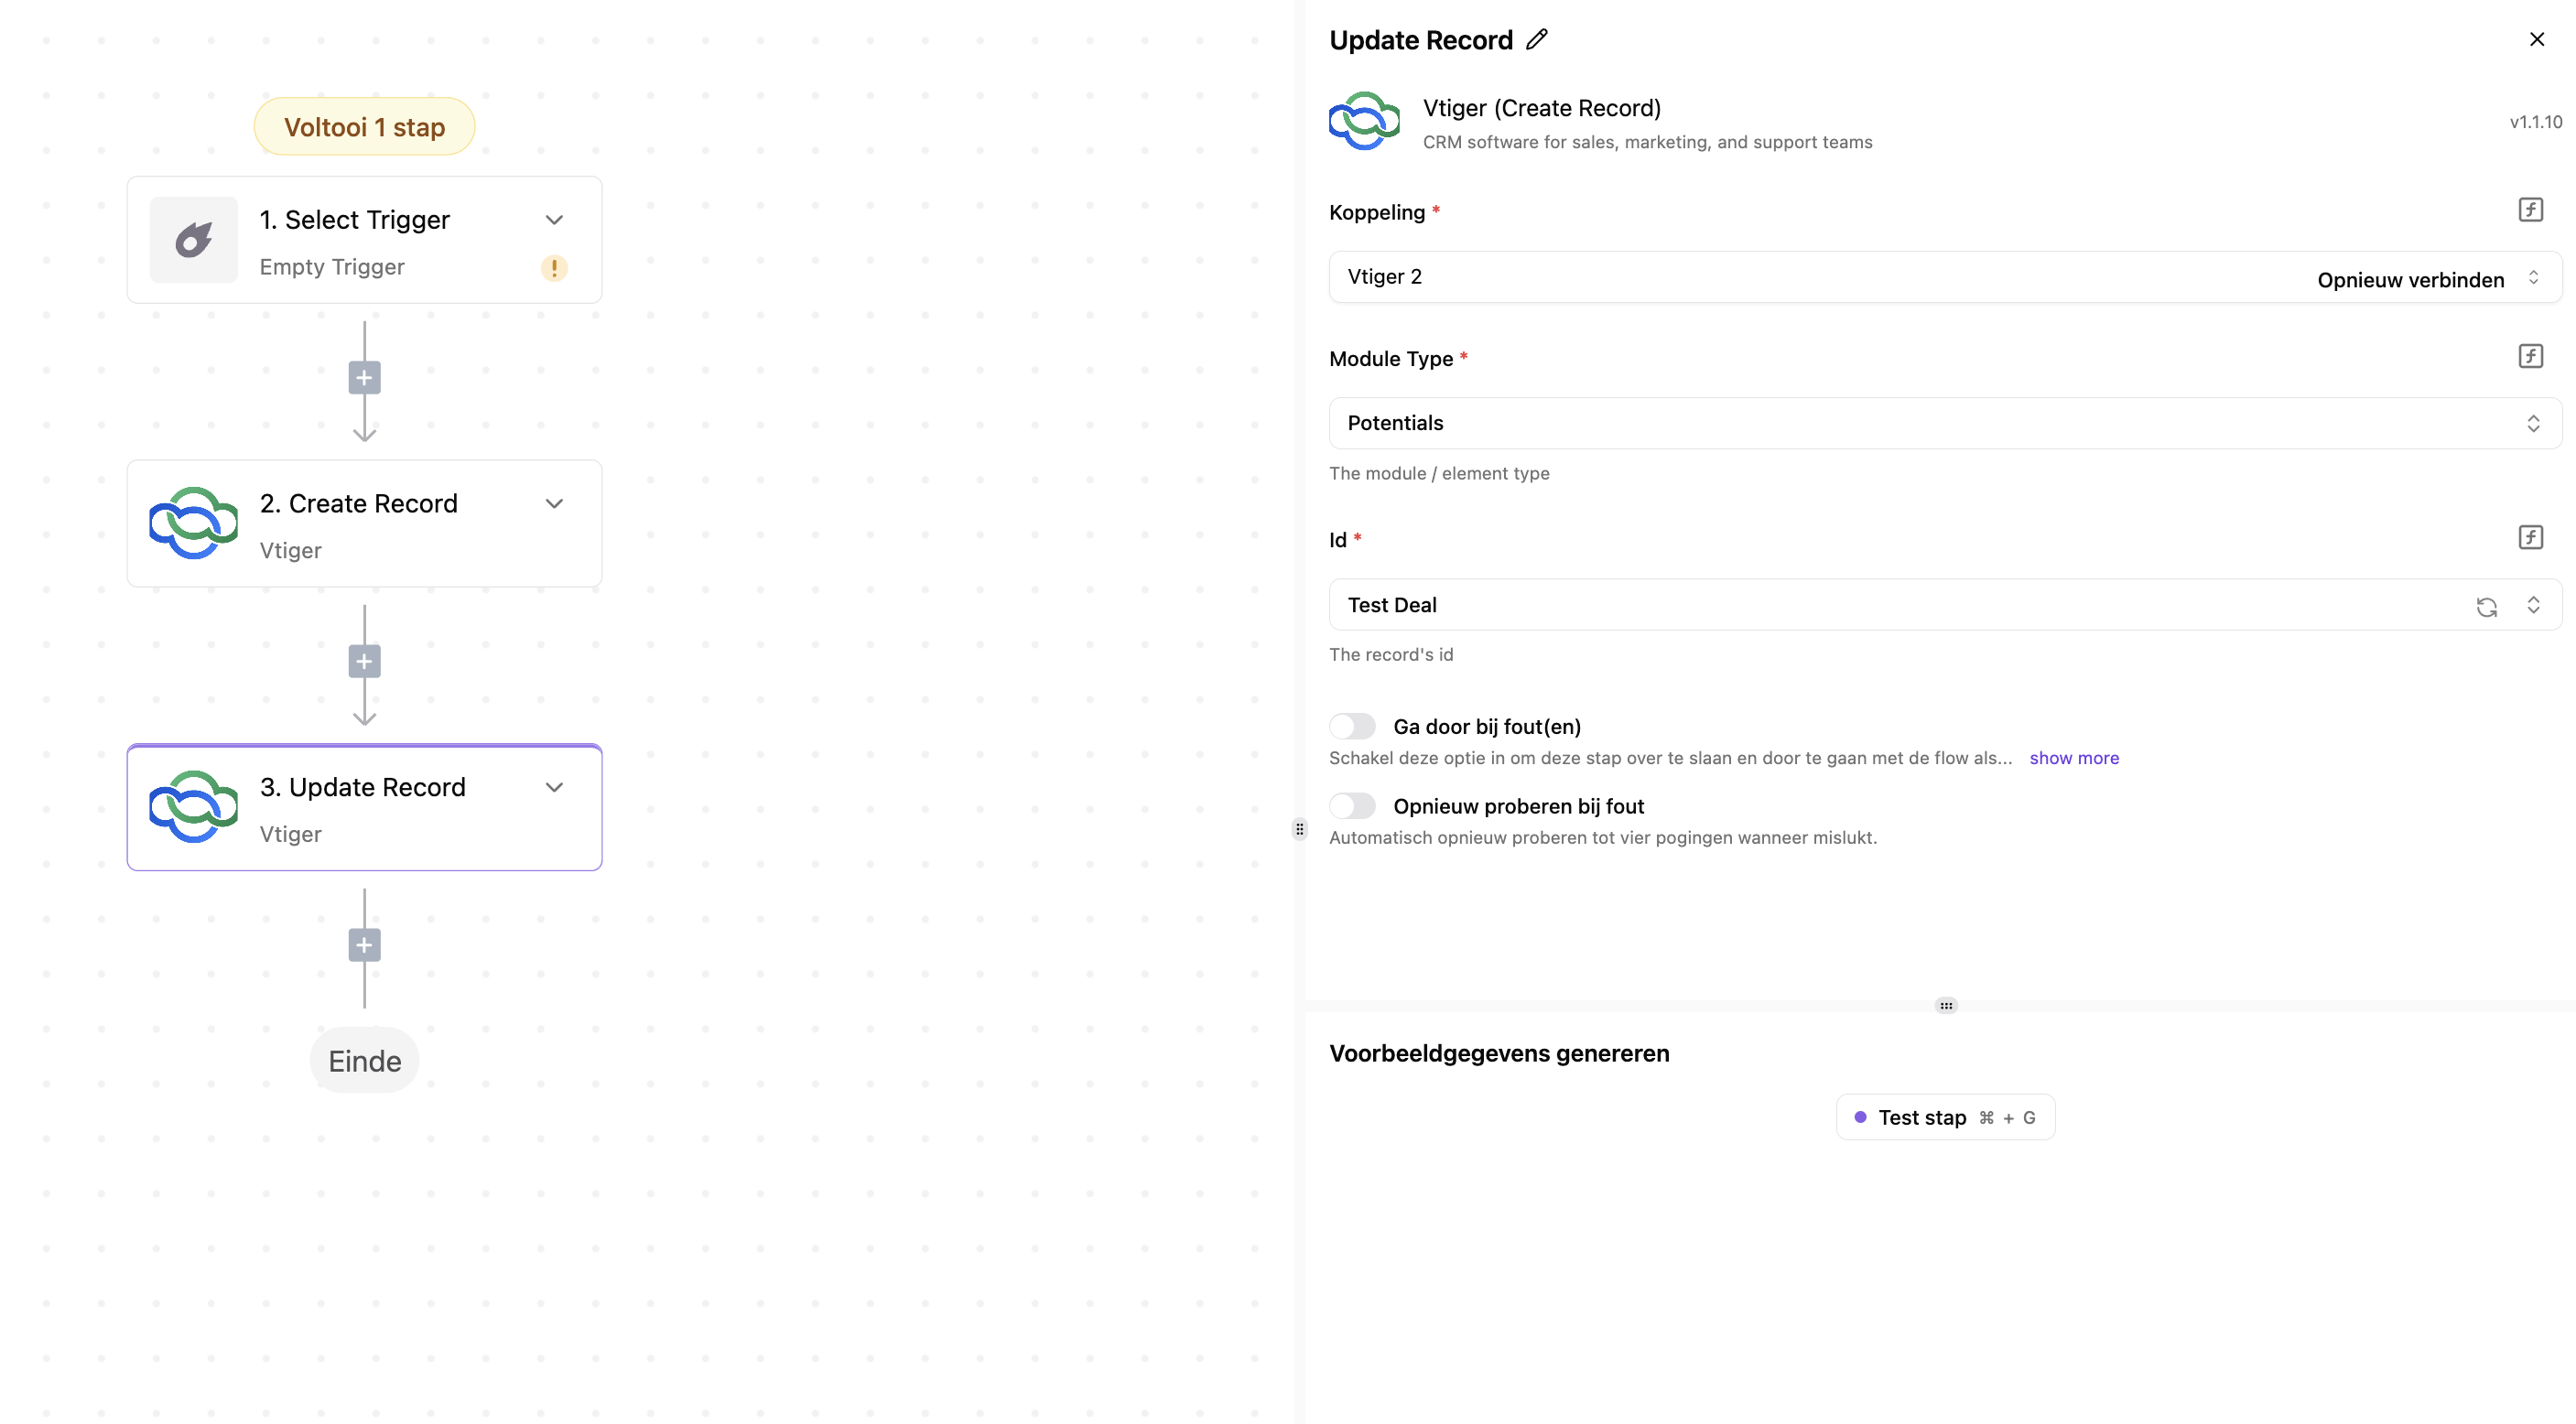Close the Update Record panel

coord(2537,40)
